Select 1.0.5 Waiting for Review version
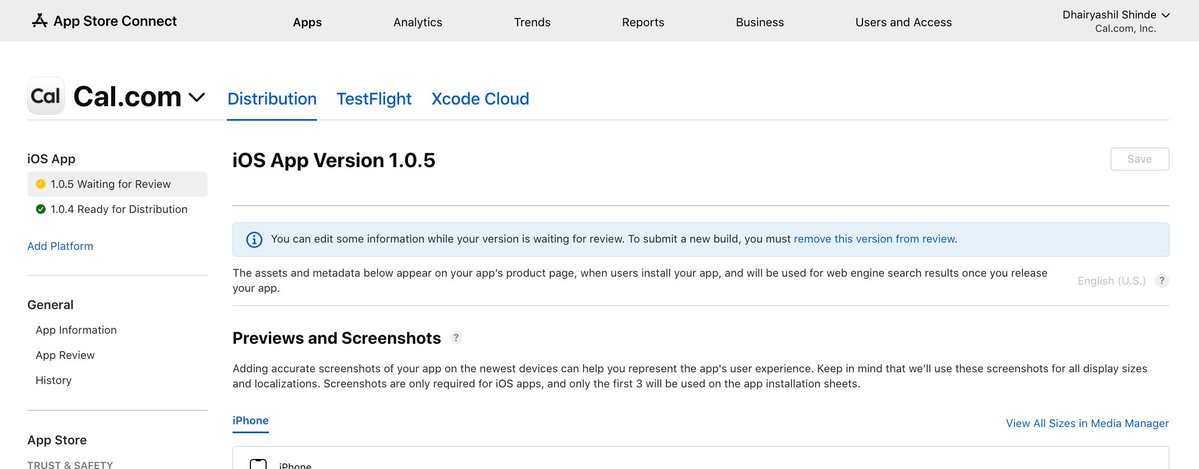This screenshot has height=469, width=1199. click(117, 184)
